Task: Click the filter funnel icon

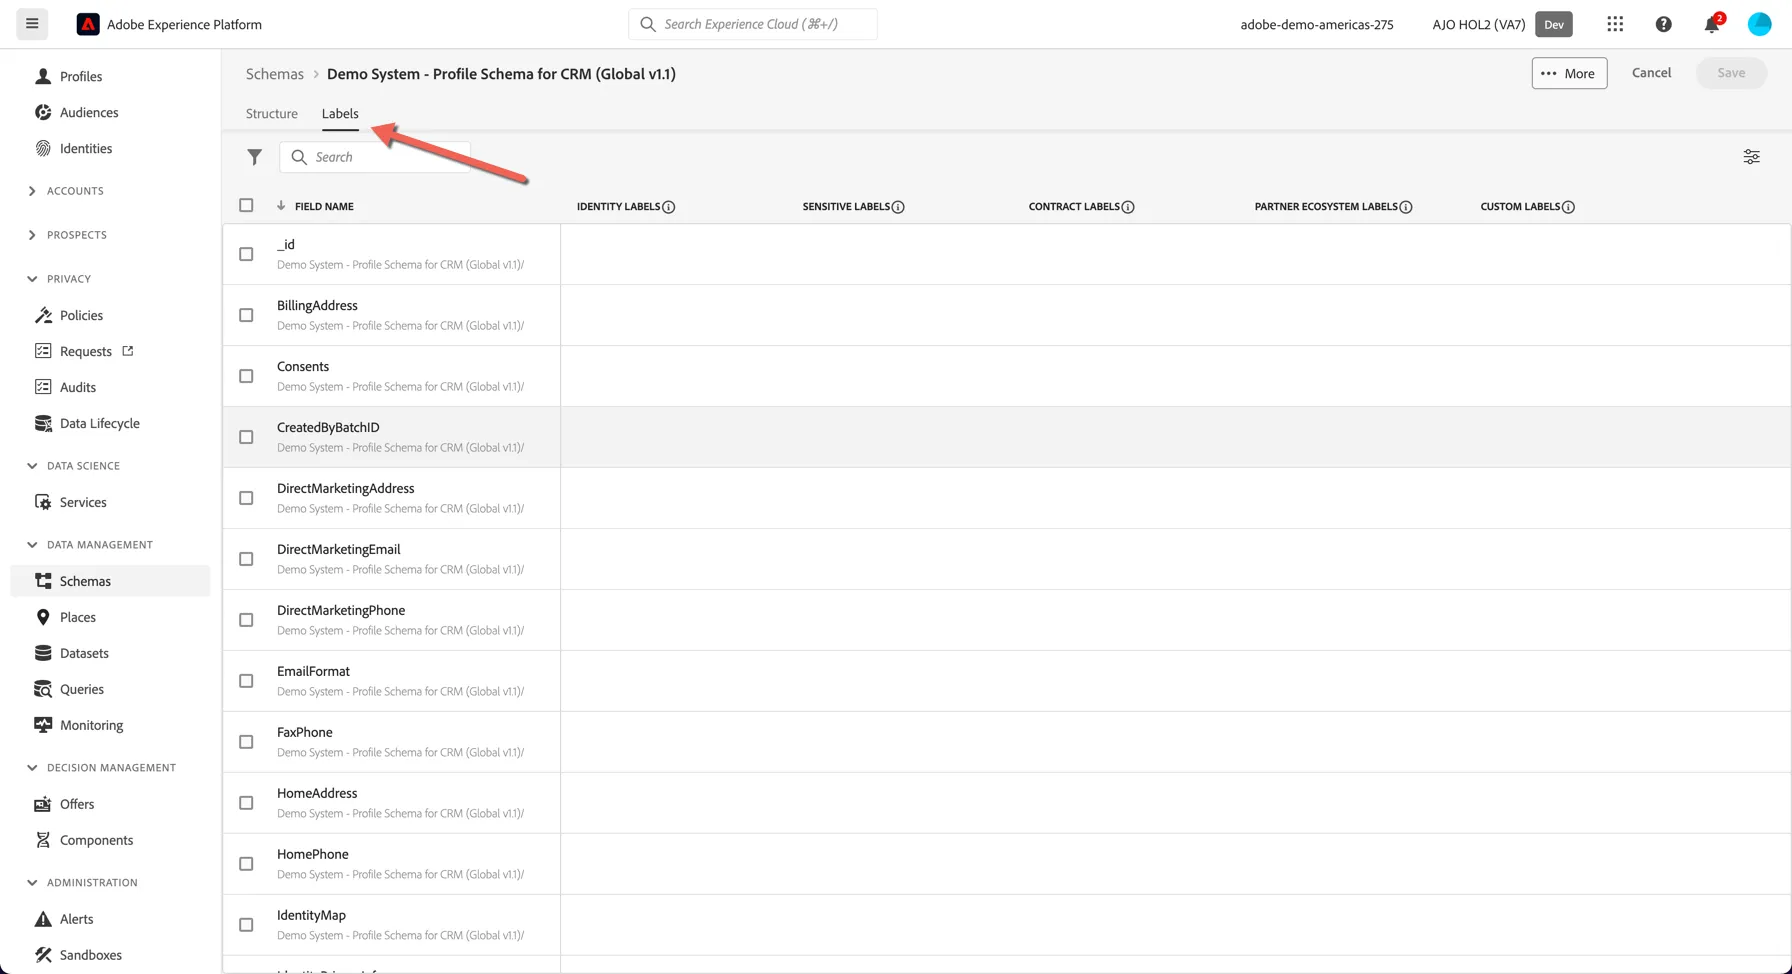Action: (254, 157)
